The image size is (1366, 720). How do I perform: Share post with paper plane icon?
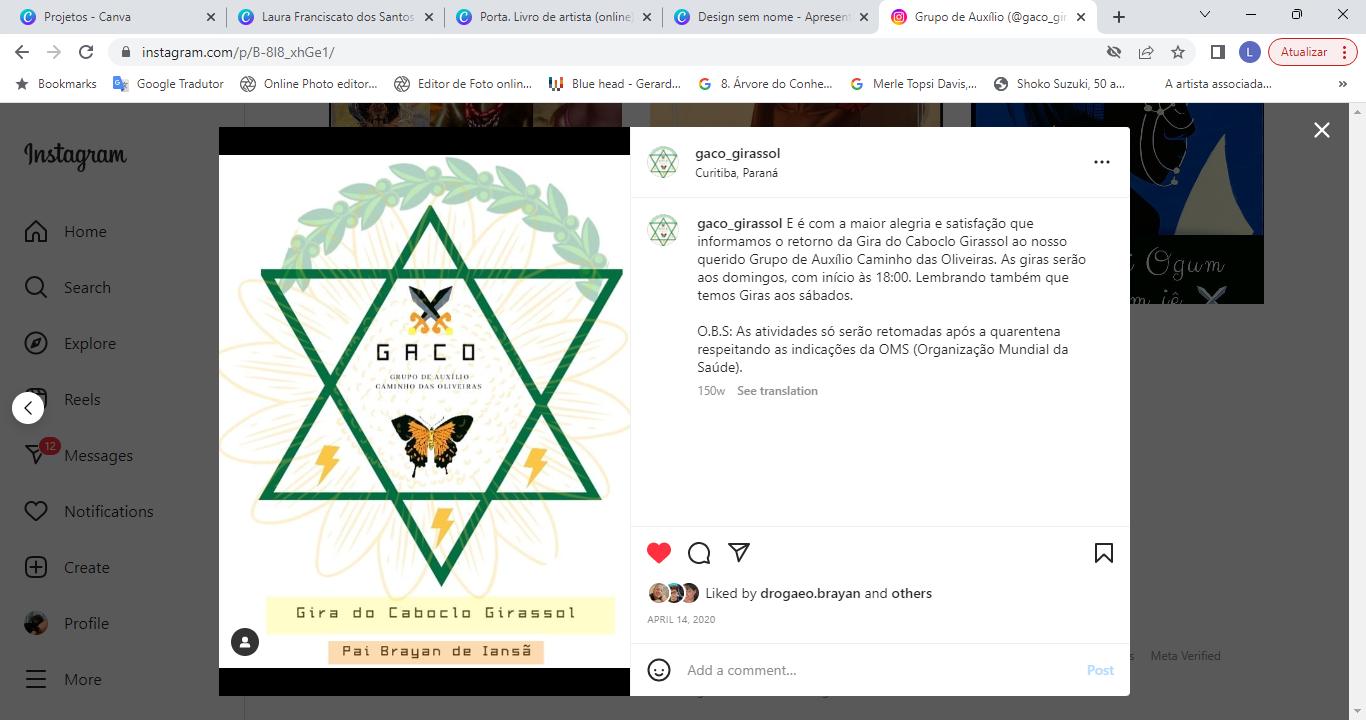tap(739, 552)
